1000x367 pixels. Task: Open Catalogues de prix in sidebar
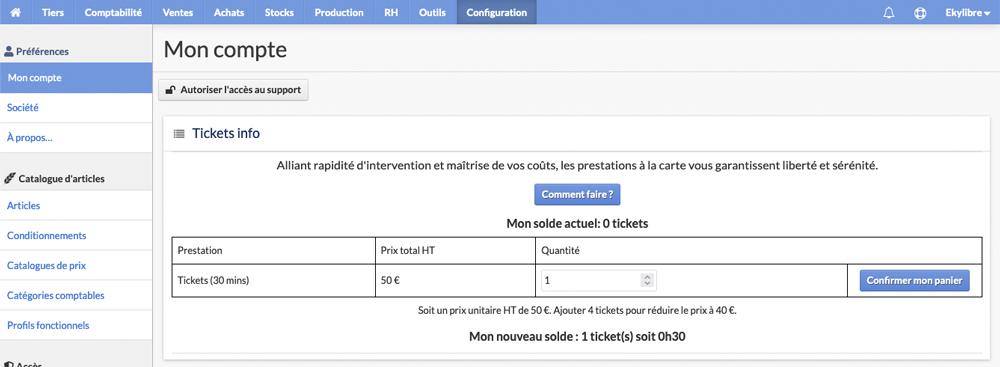pos(76,266)
